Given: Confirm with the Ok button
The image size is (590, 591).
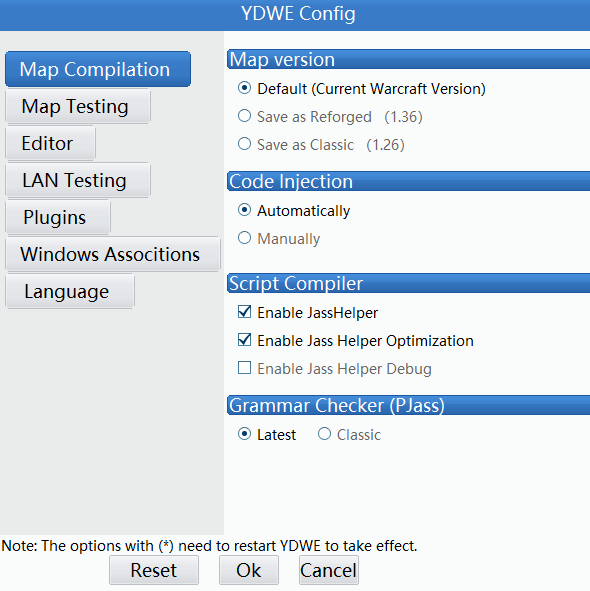Looking at the screenshot, I should coord(249,570).
